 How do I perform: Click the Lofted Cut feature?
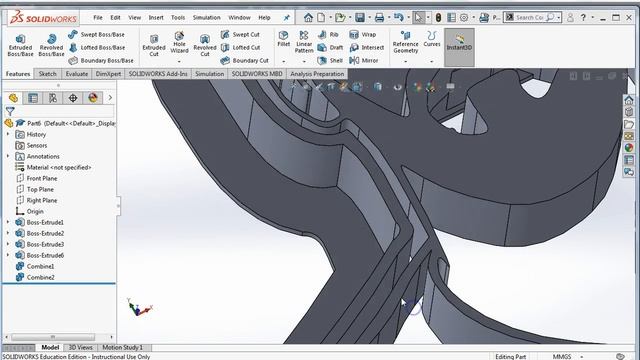pos(240,48)
